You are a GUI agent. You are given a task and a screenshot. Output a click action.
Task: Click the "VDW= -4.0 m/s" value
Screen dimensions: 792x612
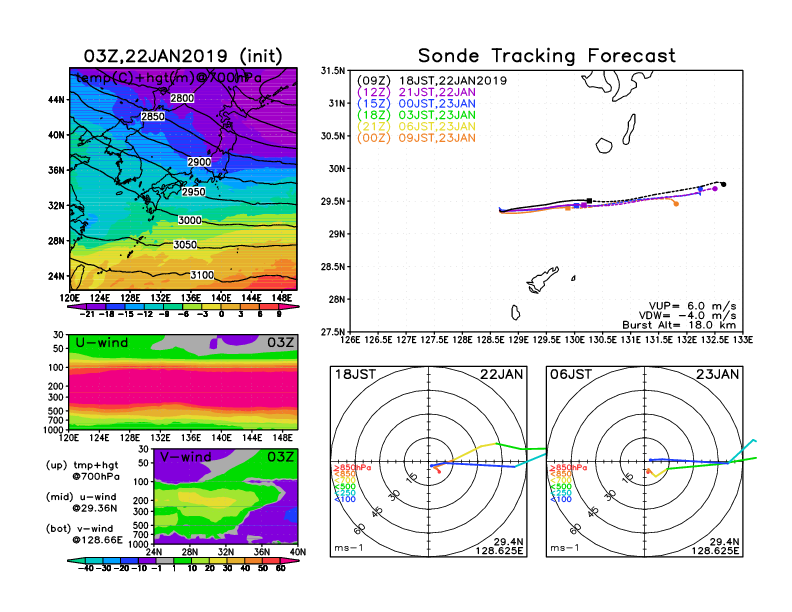pyautogui.click(x=687, y=316)
